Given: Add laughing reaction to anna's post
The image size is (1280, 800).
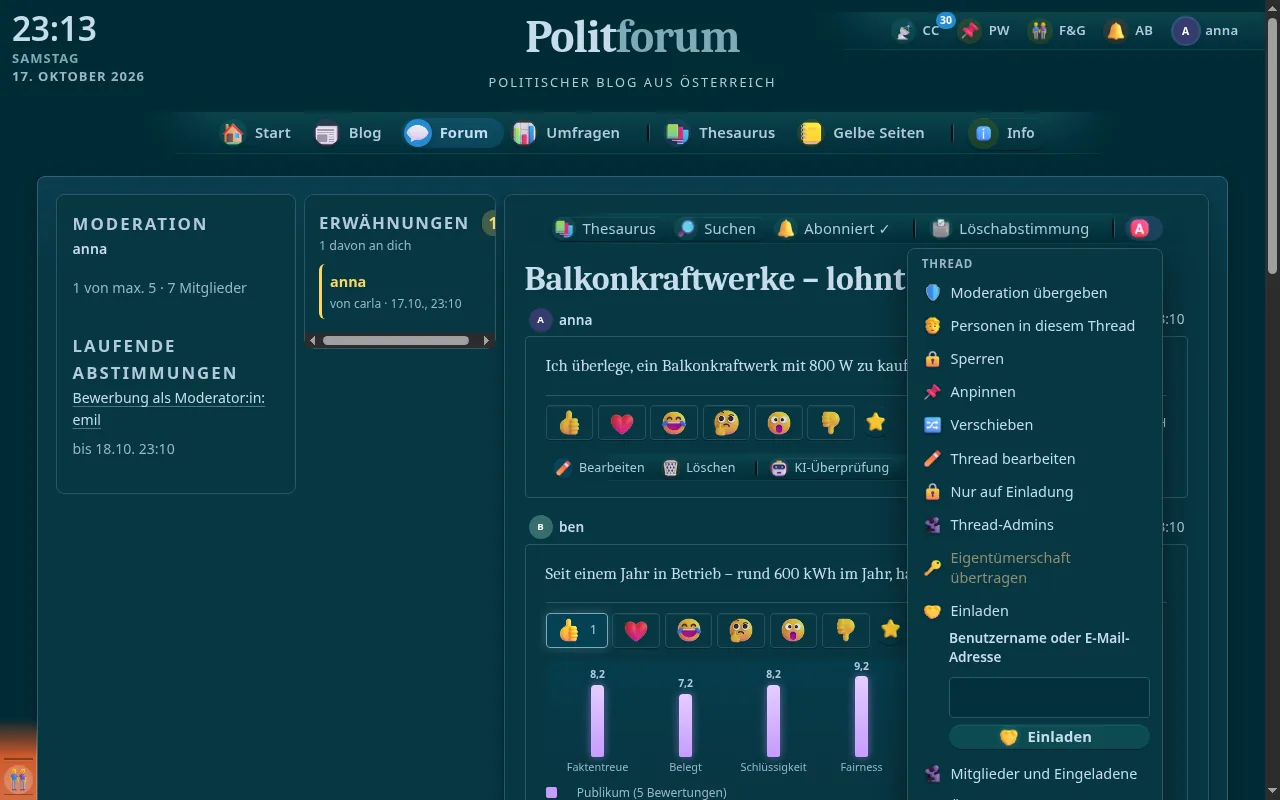Looking at the screenshot, I should [x=674, y=423].
